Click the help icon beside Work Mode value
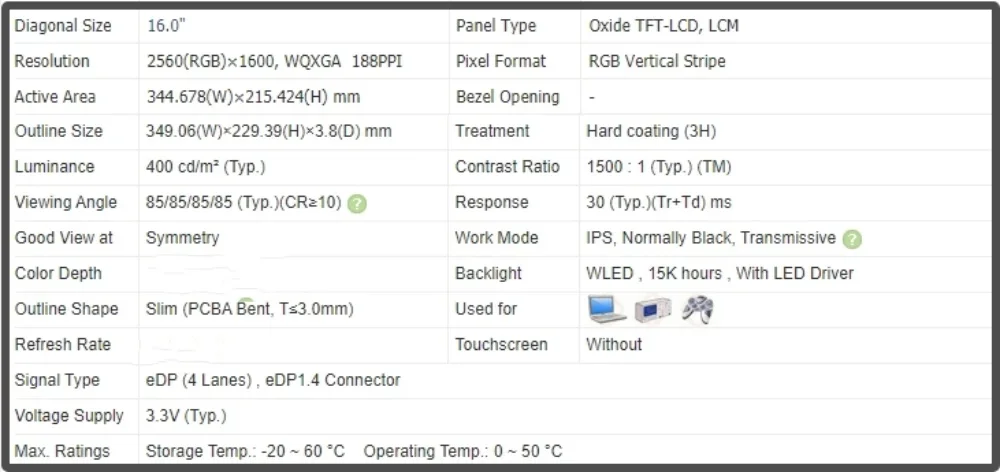1000x472 pixels. coord(851,240)
